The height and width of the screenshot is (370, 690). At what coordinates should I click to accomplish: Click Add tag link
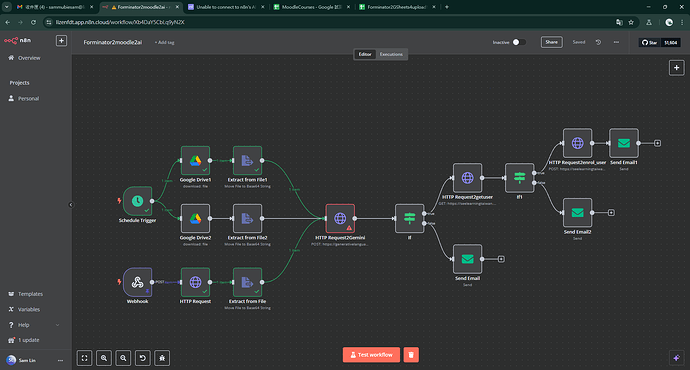click(x=165, y=42)
